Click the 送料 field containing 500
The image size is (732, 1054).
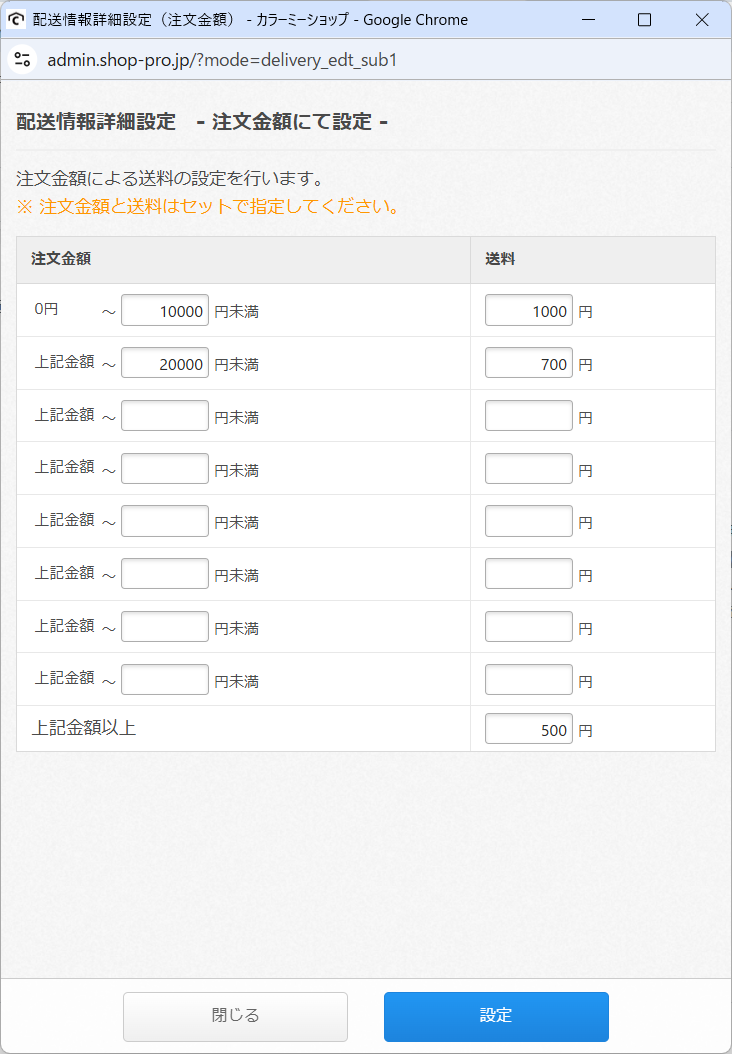528,729
